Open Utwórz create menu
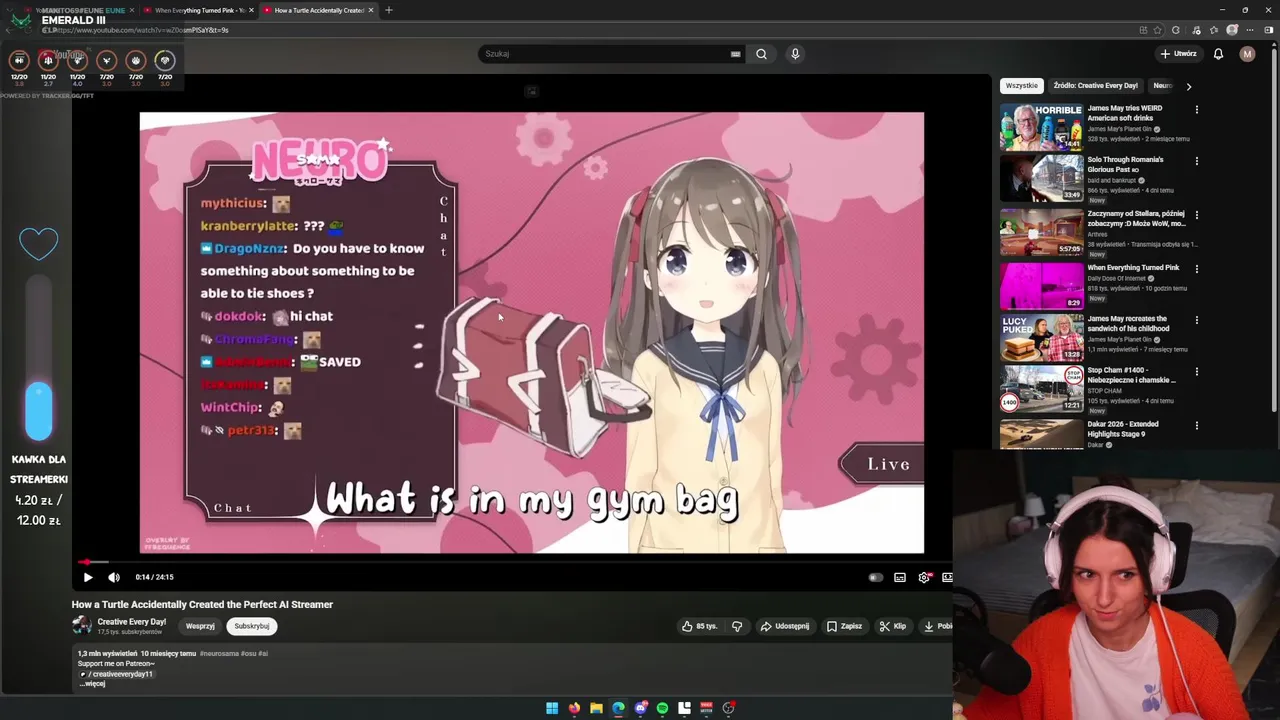 (x=1178, y=54)
